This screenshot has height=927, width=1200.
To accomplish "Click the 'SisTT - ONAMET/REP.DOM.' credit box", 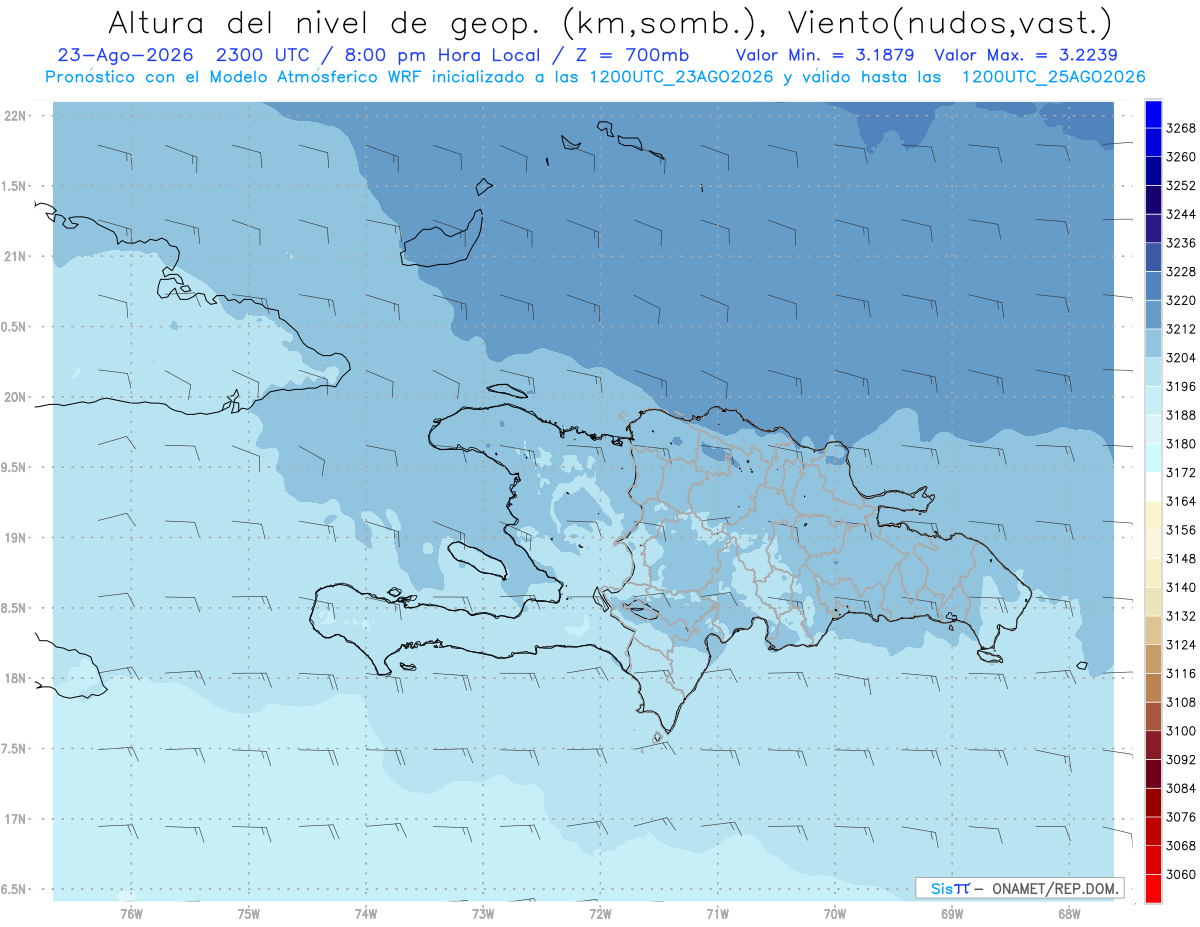I will point(1019,888).
